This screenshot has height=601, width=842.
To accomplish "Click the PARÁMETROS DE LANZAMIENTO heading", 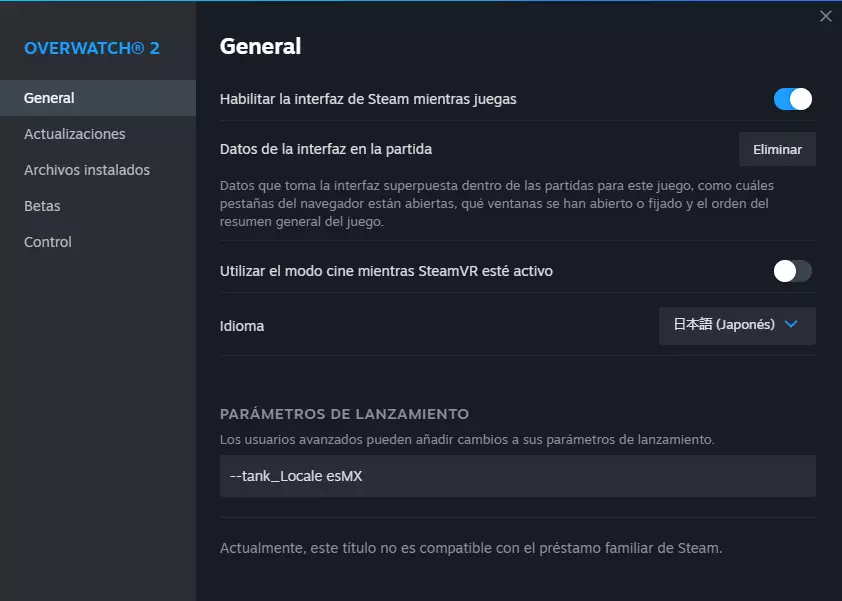I will click(344, 414).
